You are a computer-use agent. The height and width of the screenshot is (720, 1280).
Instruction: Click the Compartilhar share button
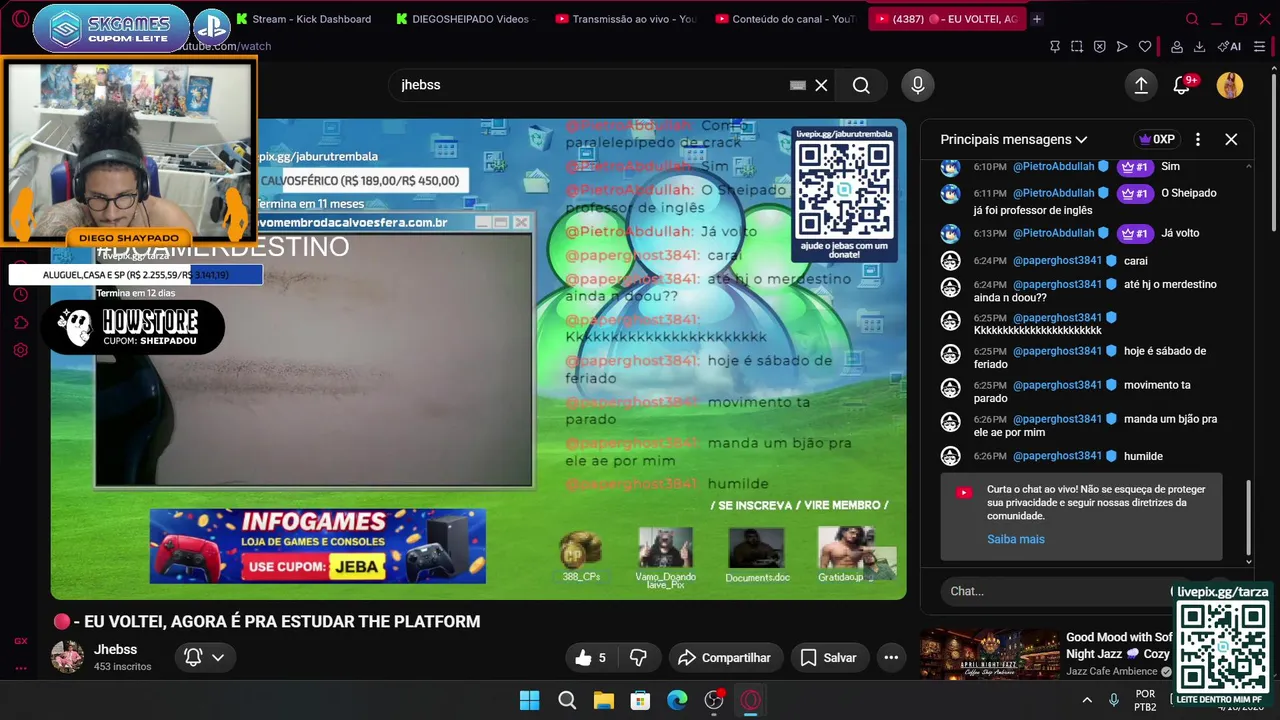(724, 657)
